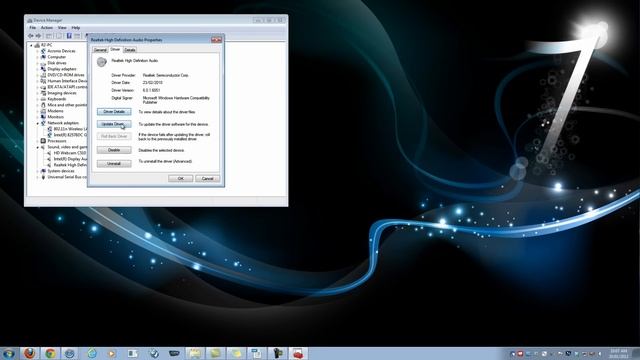Click the Uninstall button in Driver tab

tap(114, 164)
